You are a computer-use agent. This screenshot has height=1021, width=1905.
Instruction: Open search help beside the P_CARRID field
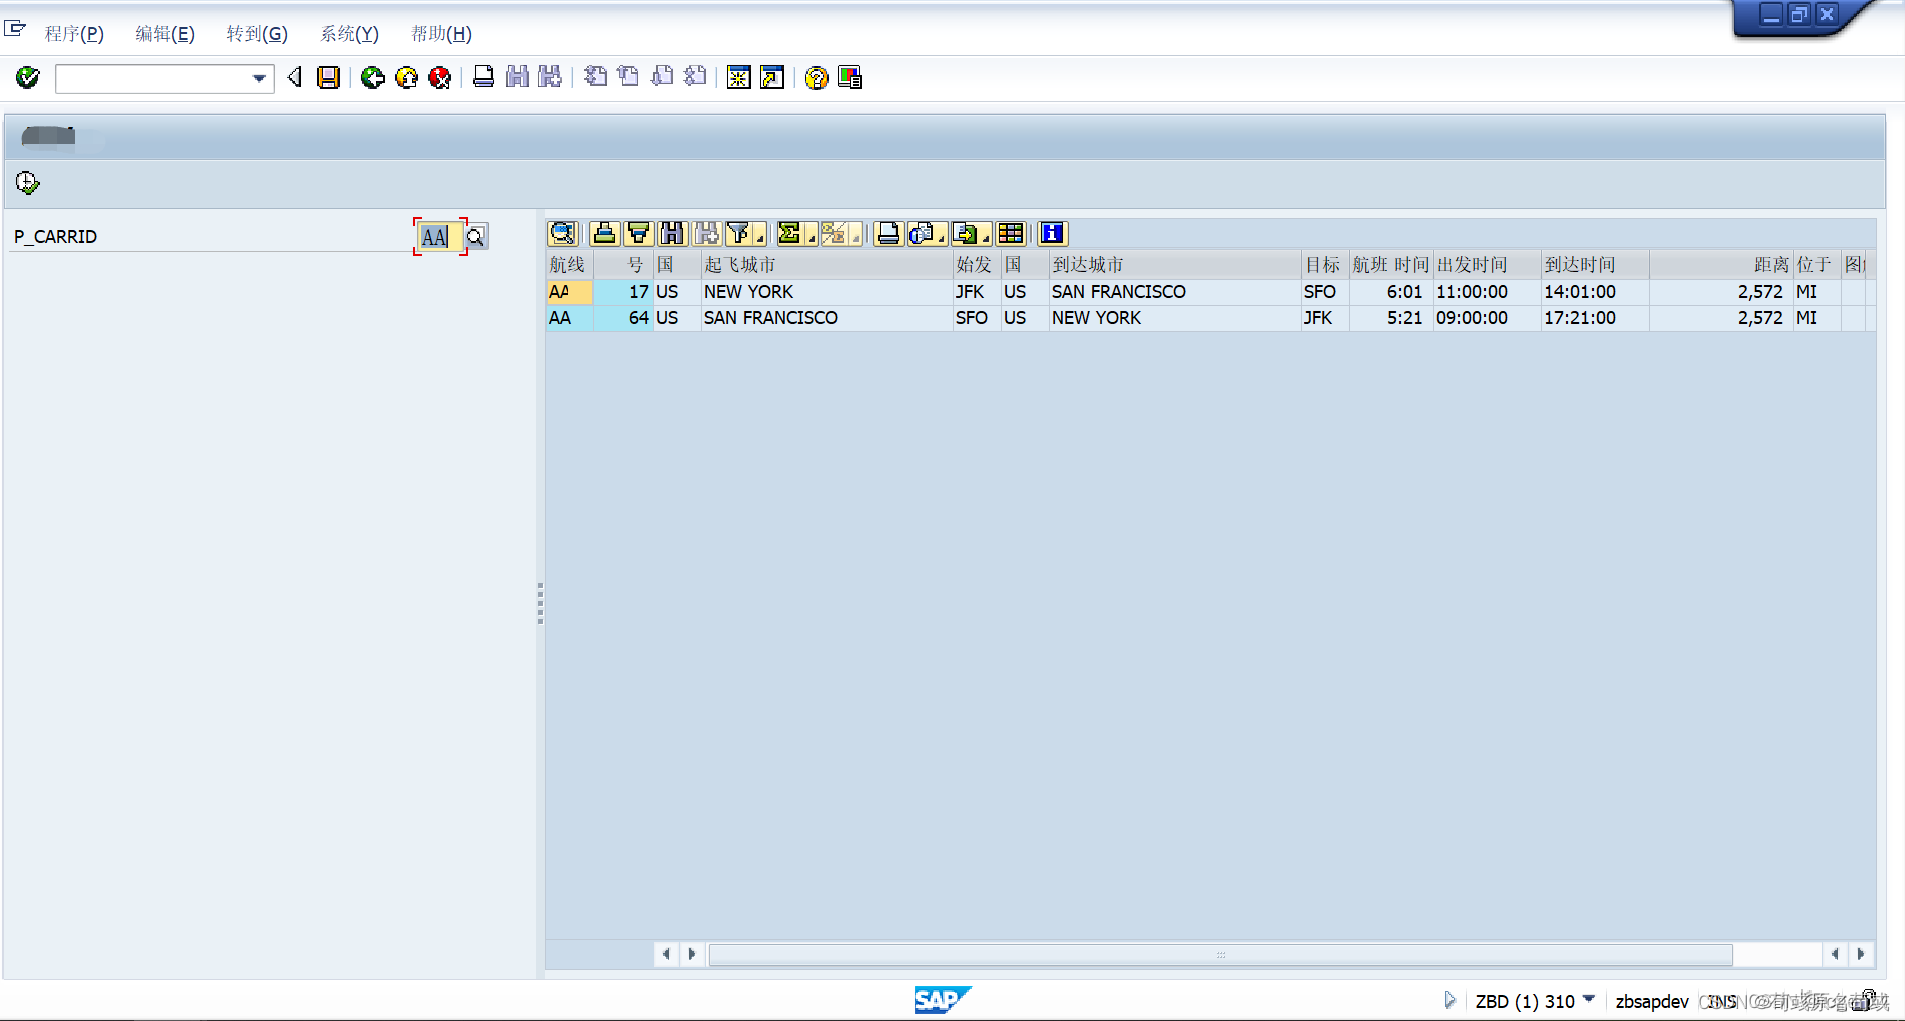coord(475,236)
